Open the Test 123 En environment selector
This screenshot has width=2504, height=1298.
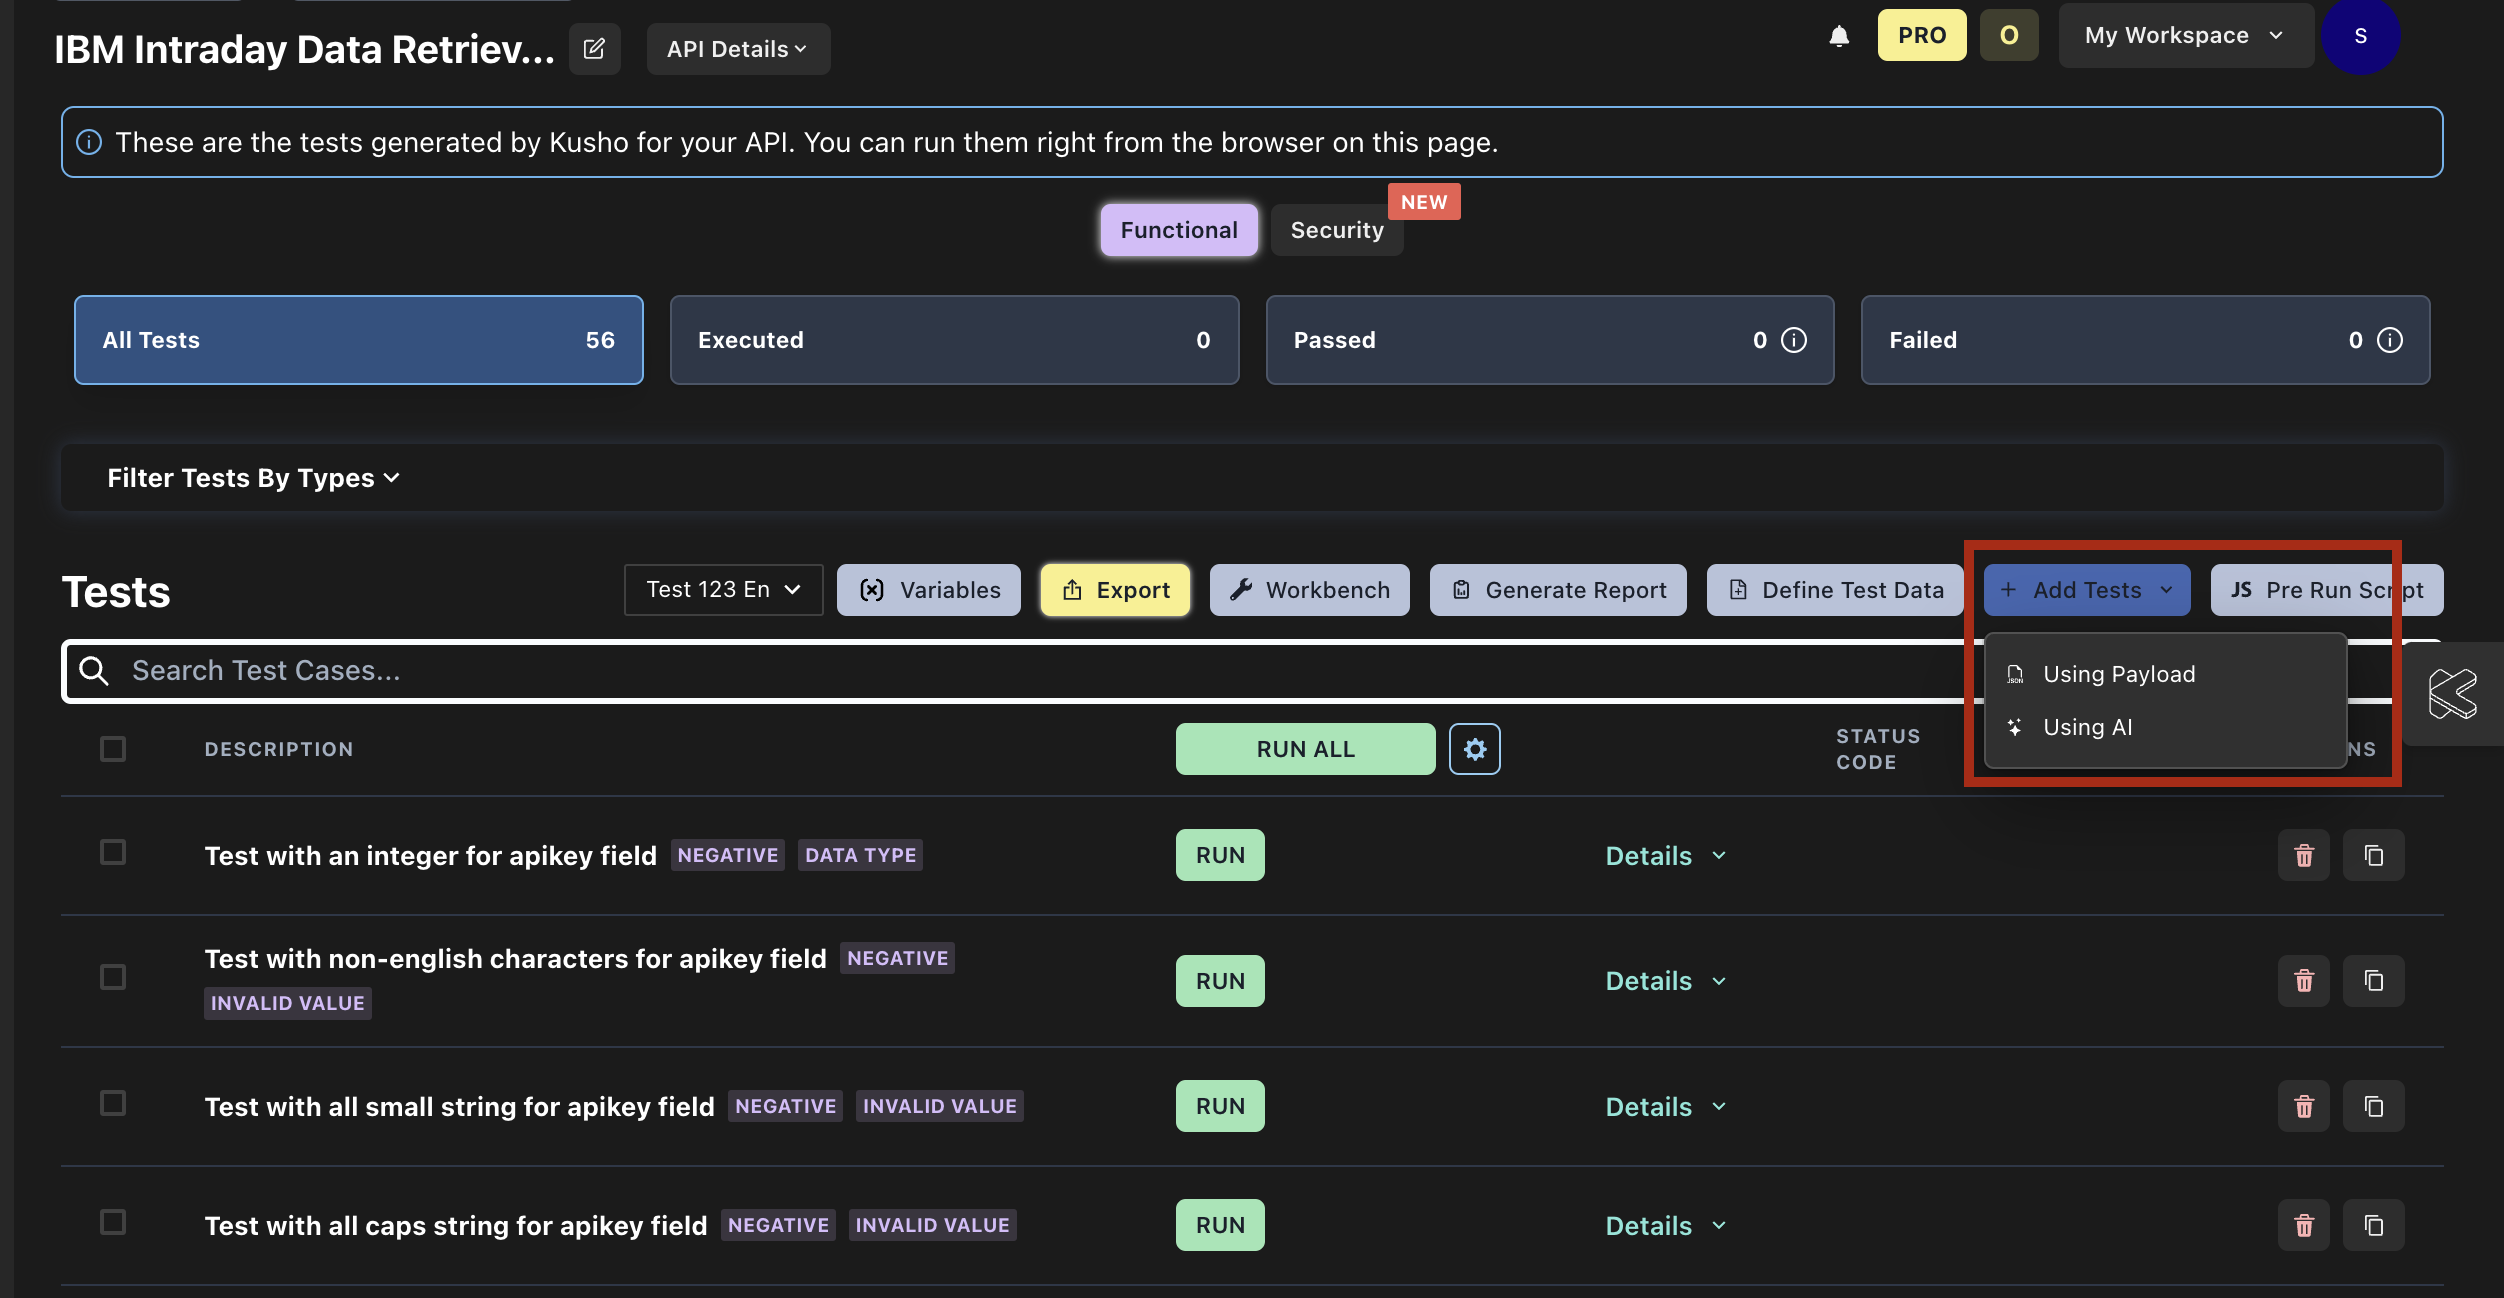pyautogui.click(x=723, y=590)
